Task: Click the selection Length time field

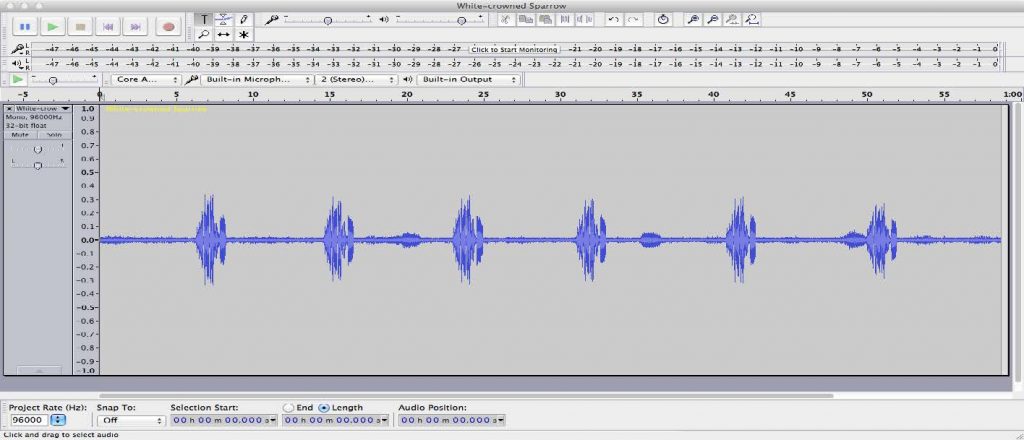Action: pos(336,420)
